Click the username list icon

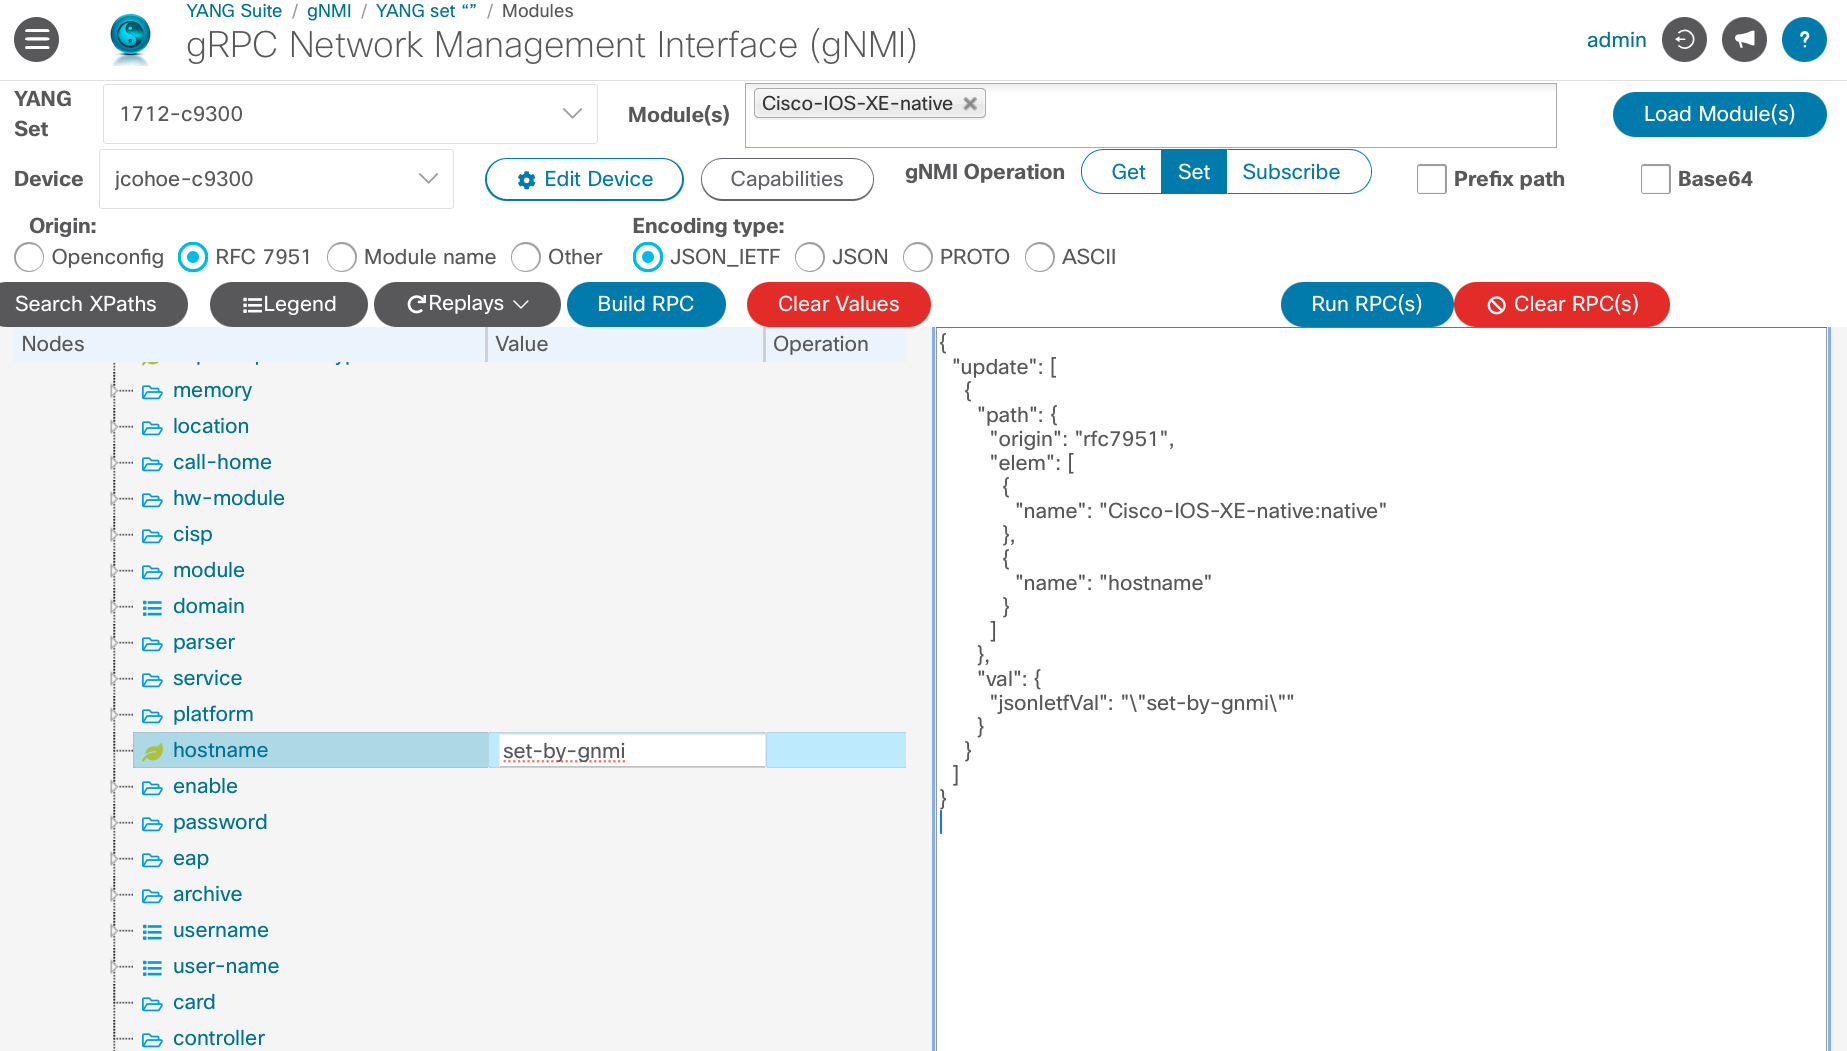click(x=152, y=931)
